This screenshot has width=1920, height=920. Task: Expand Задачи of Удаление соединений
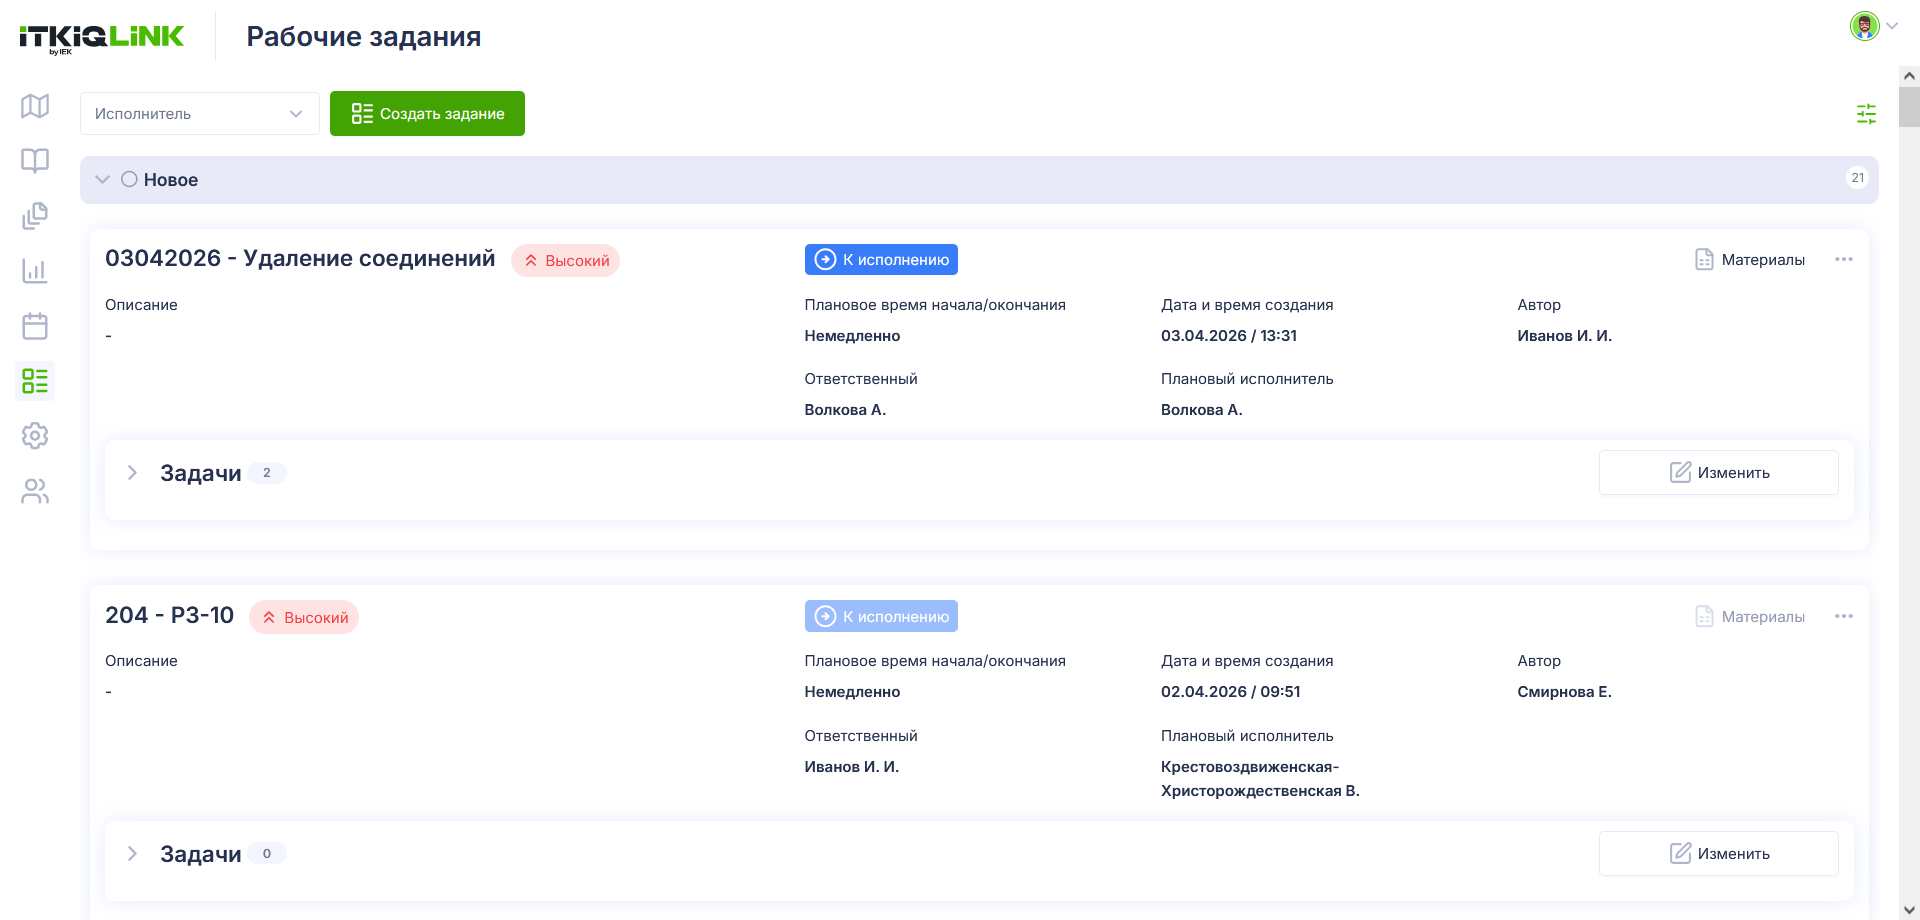[x=132, y=473]
